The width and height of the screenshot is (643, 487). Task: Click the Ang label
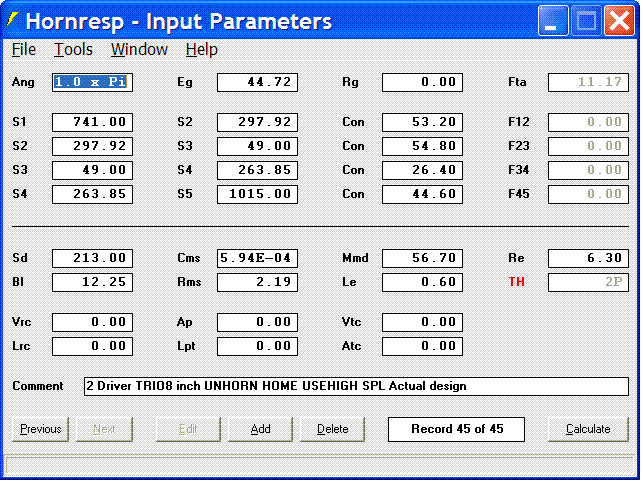click(23, 82)
